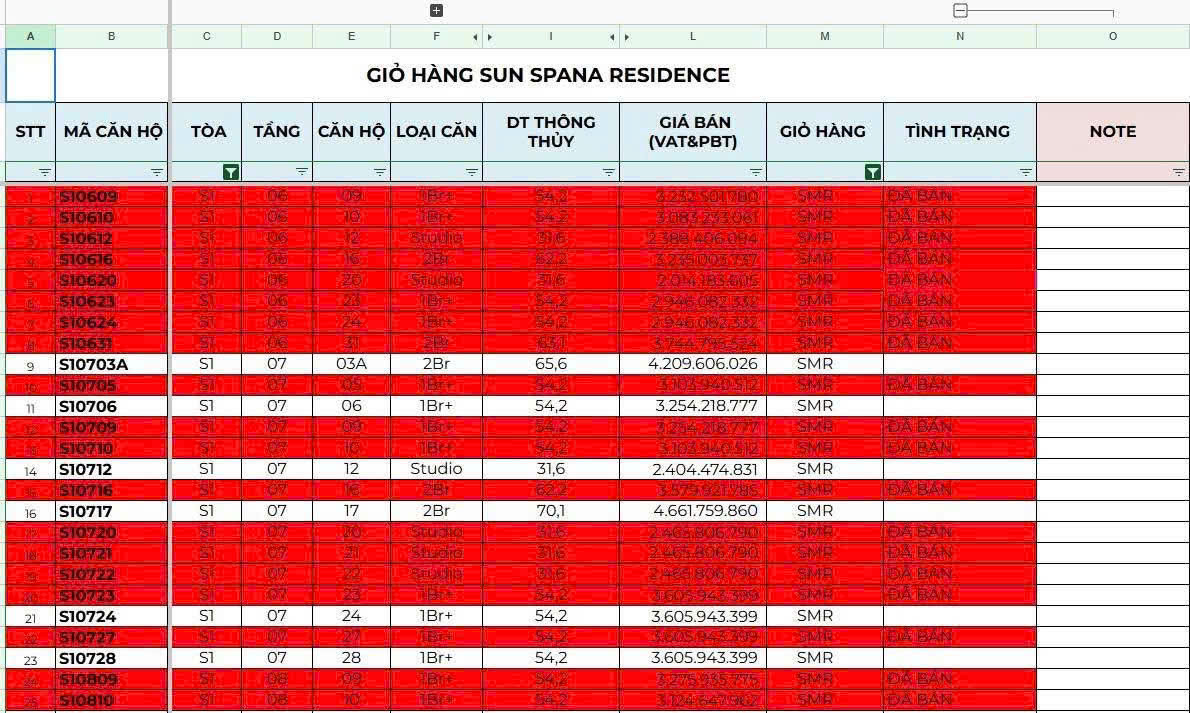
Task: Collapse the column group using minus button
Action: [960, 11]
